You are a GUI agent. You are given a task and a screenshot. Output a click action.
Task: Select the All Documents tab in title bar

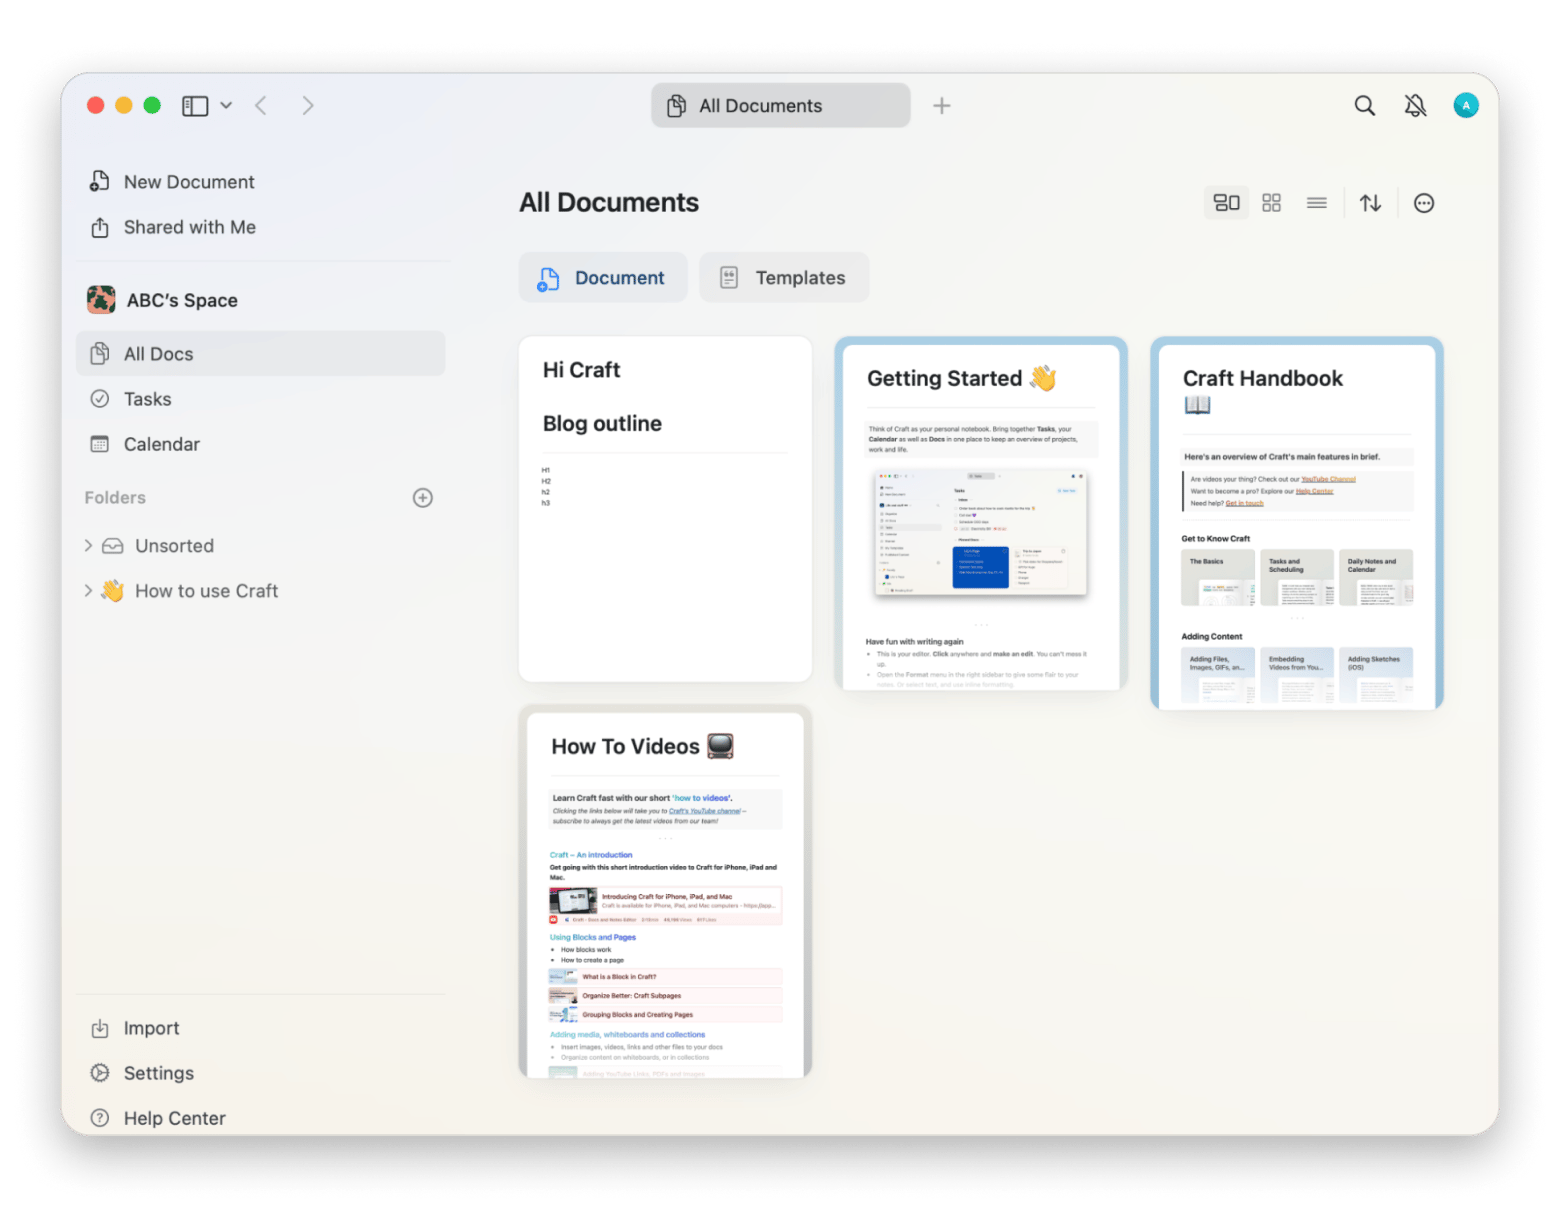click(x=780, y=106)
